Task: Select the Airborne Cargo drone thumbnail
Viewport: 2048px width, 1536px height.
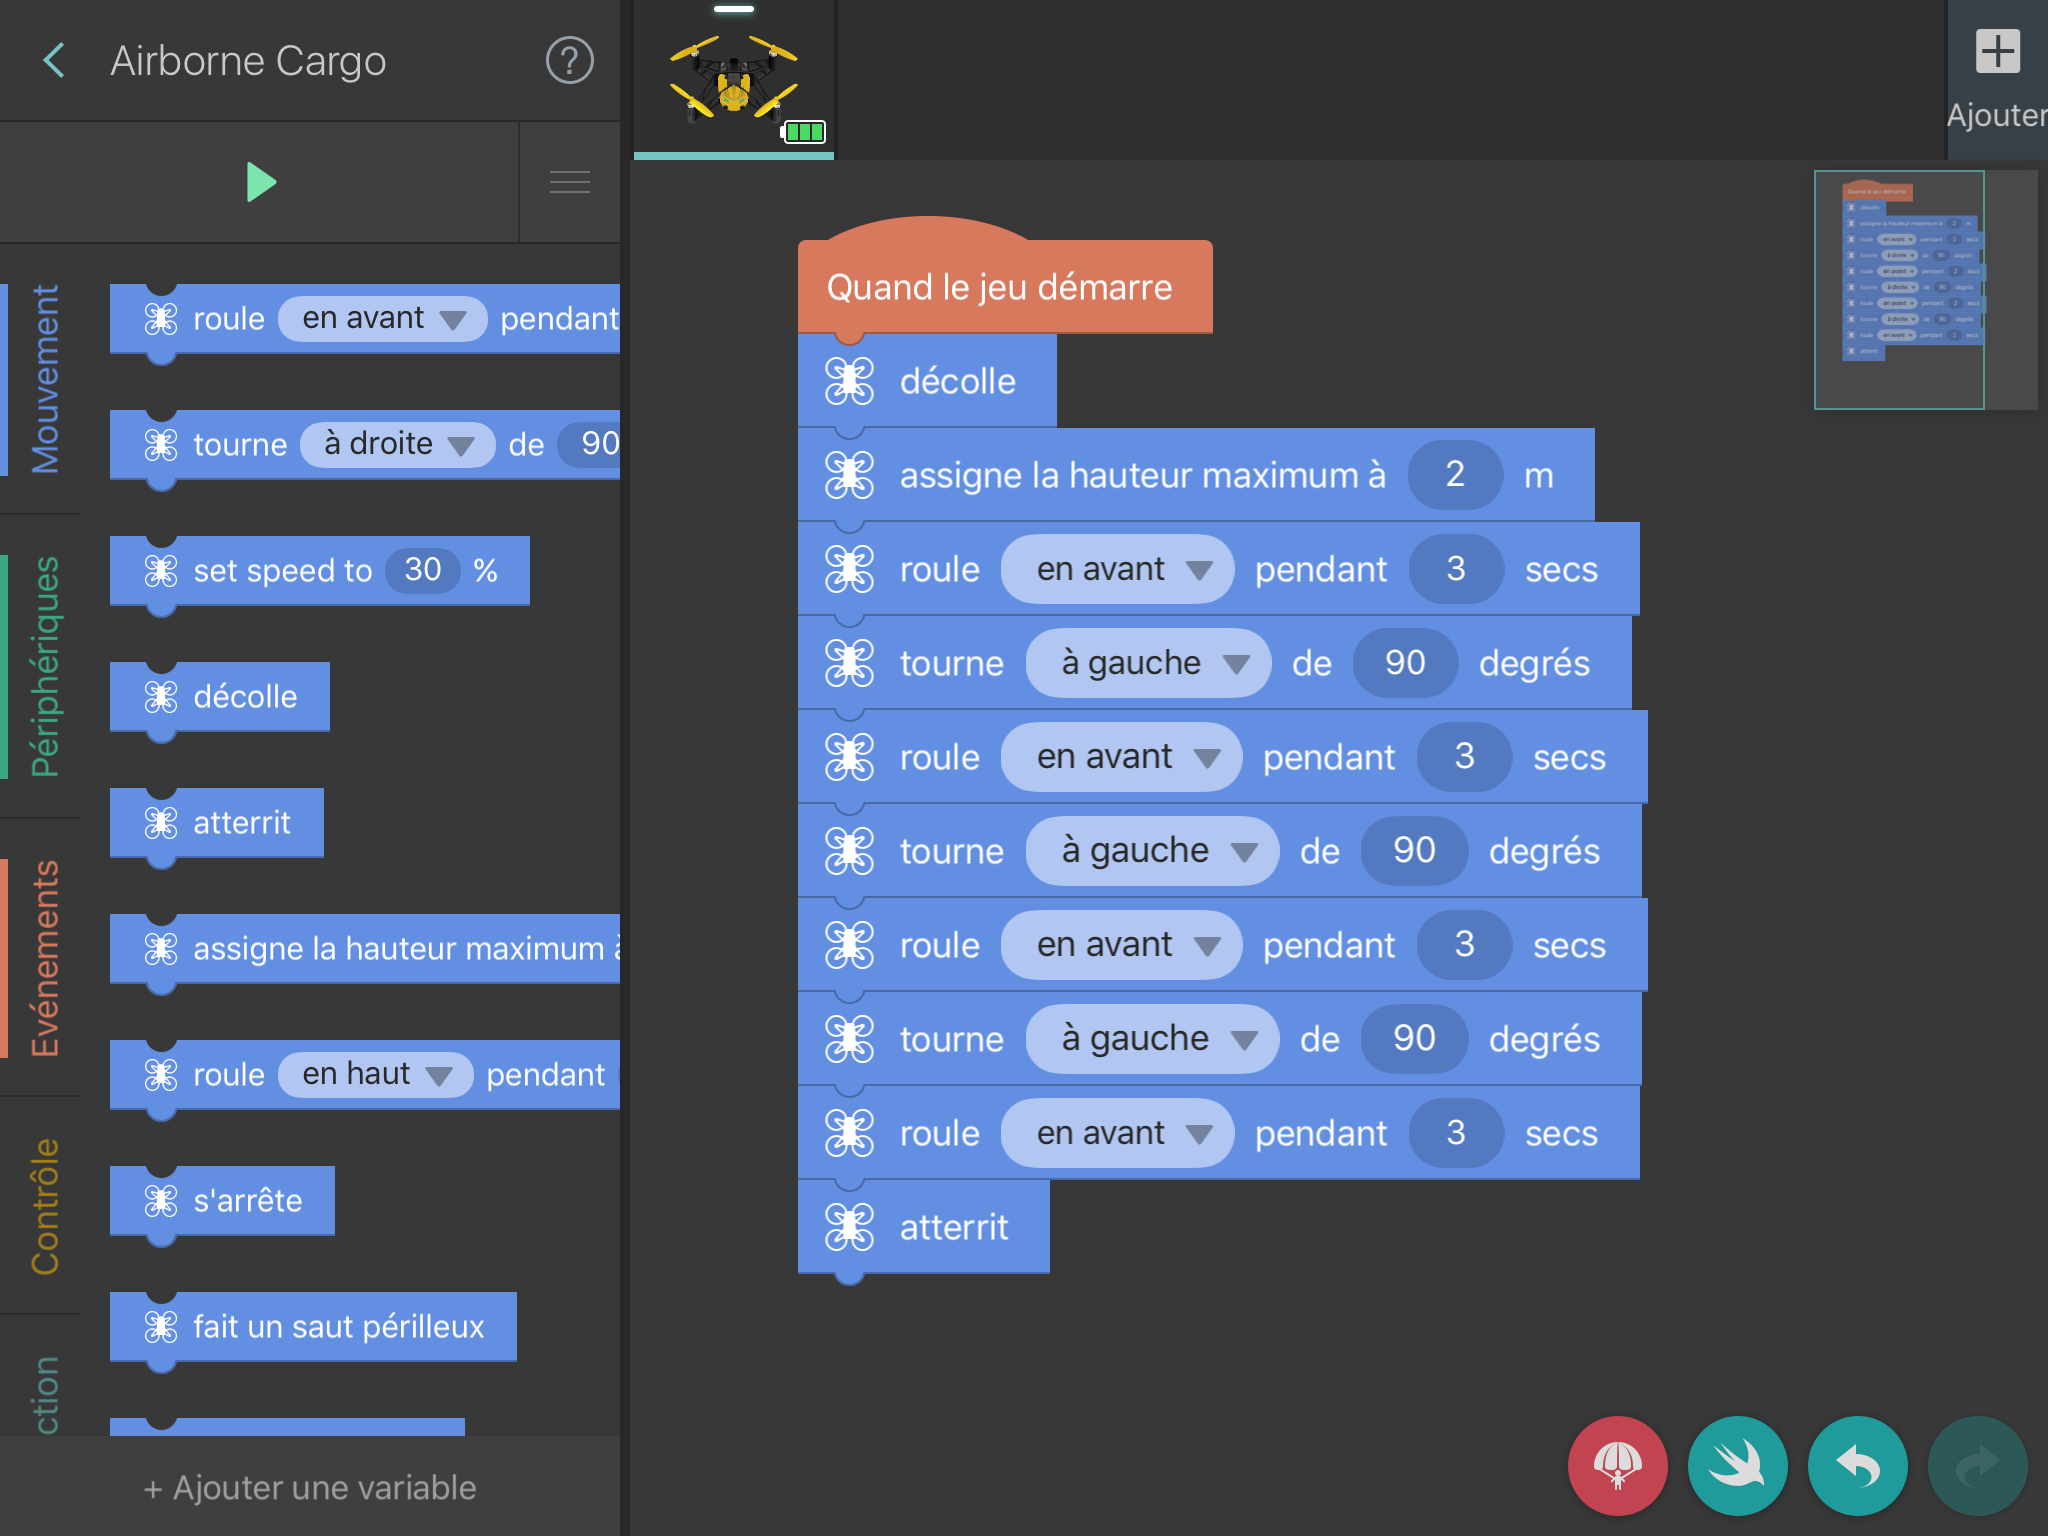Action: click(734, 80)
